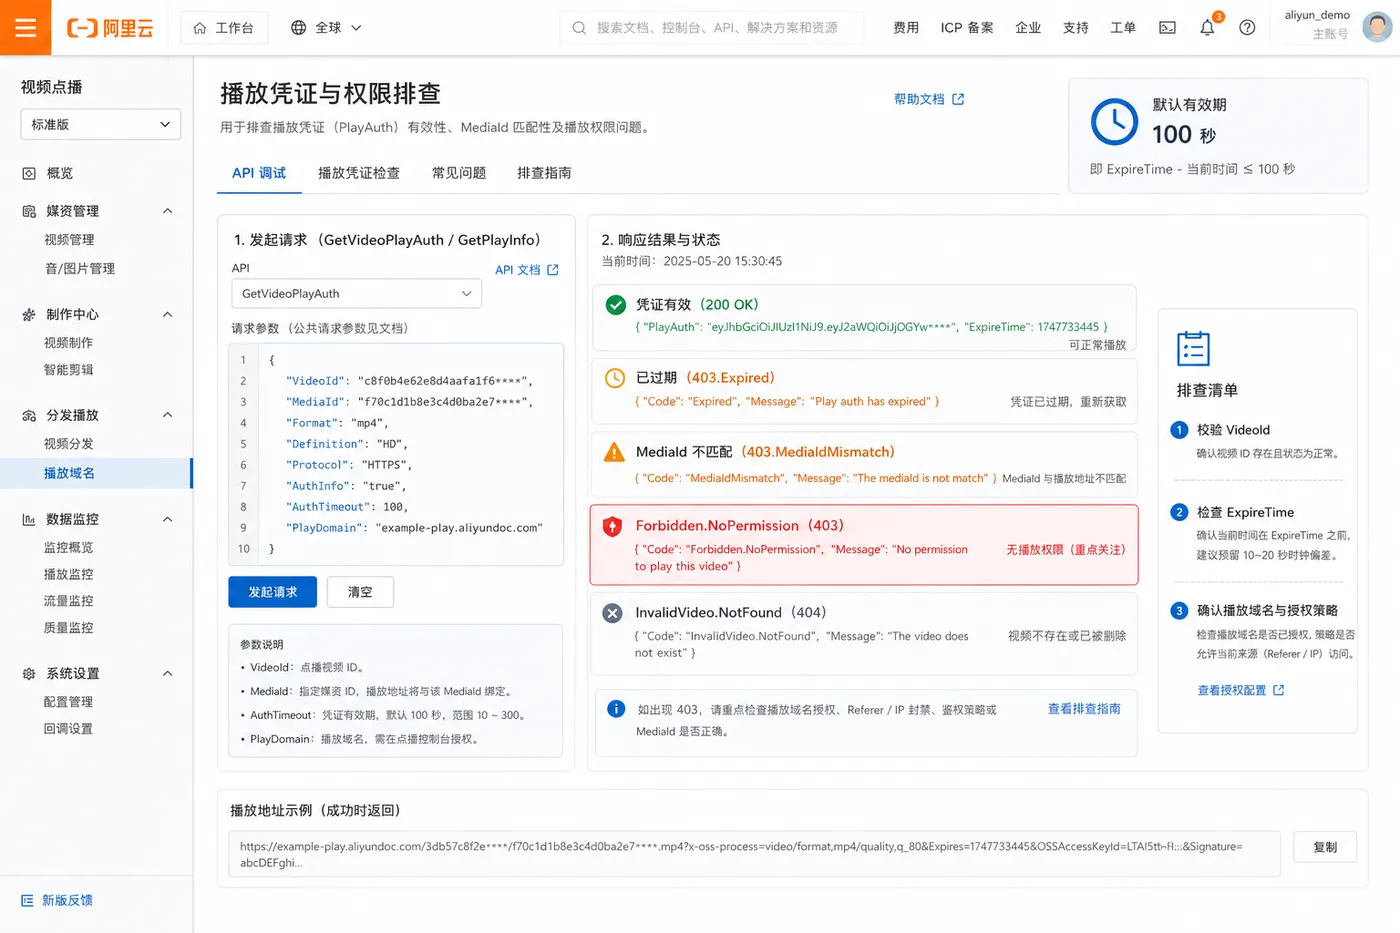
Task: Switch to the 排查指南 tab
Action: click(x=544, y=173)
